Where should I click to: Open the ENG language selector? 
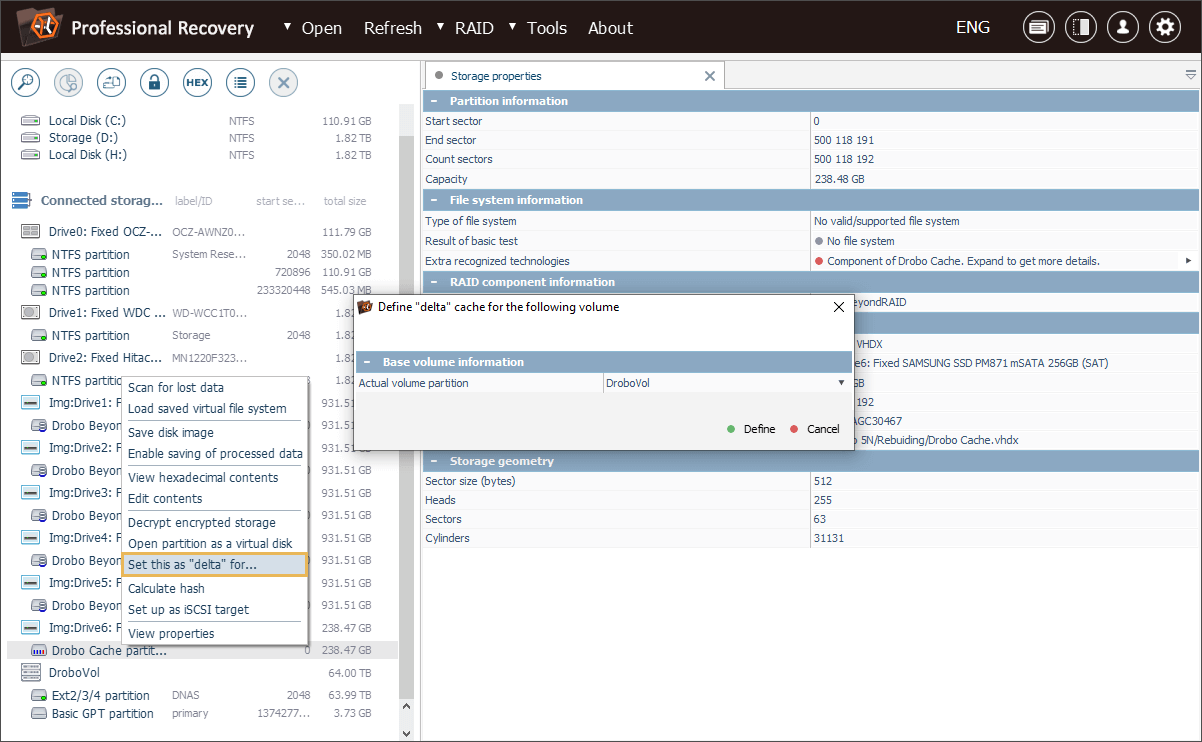click(973, 28)
